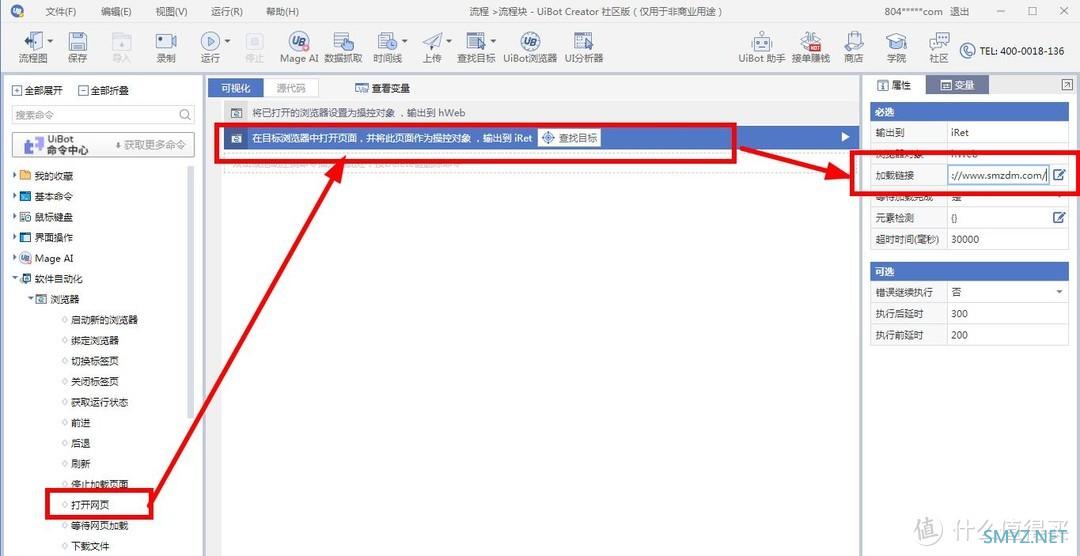Click the 加载链接 URL input field

pyautogui.click(x=998, y=175)
